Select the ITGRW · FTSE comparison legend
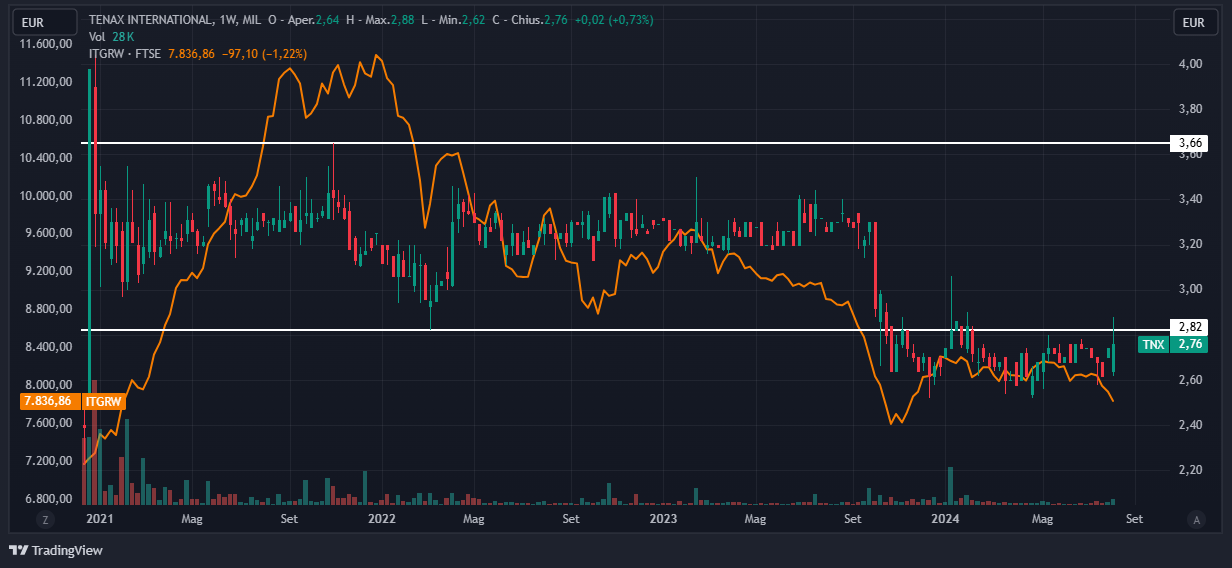Screen dimensions: 1232x568 pyautogui.click(x=125, y=53)
